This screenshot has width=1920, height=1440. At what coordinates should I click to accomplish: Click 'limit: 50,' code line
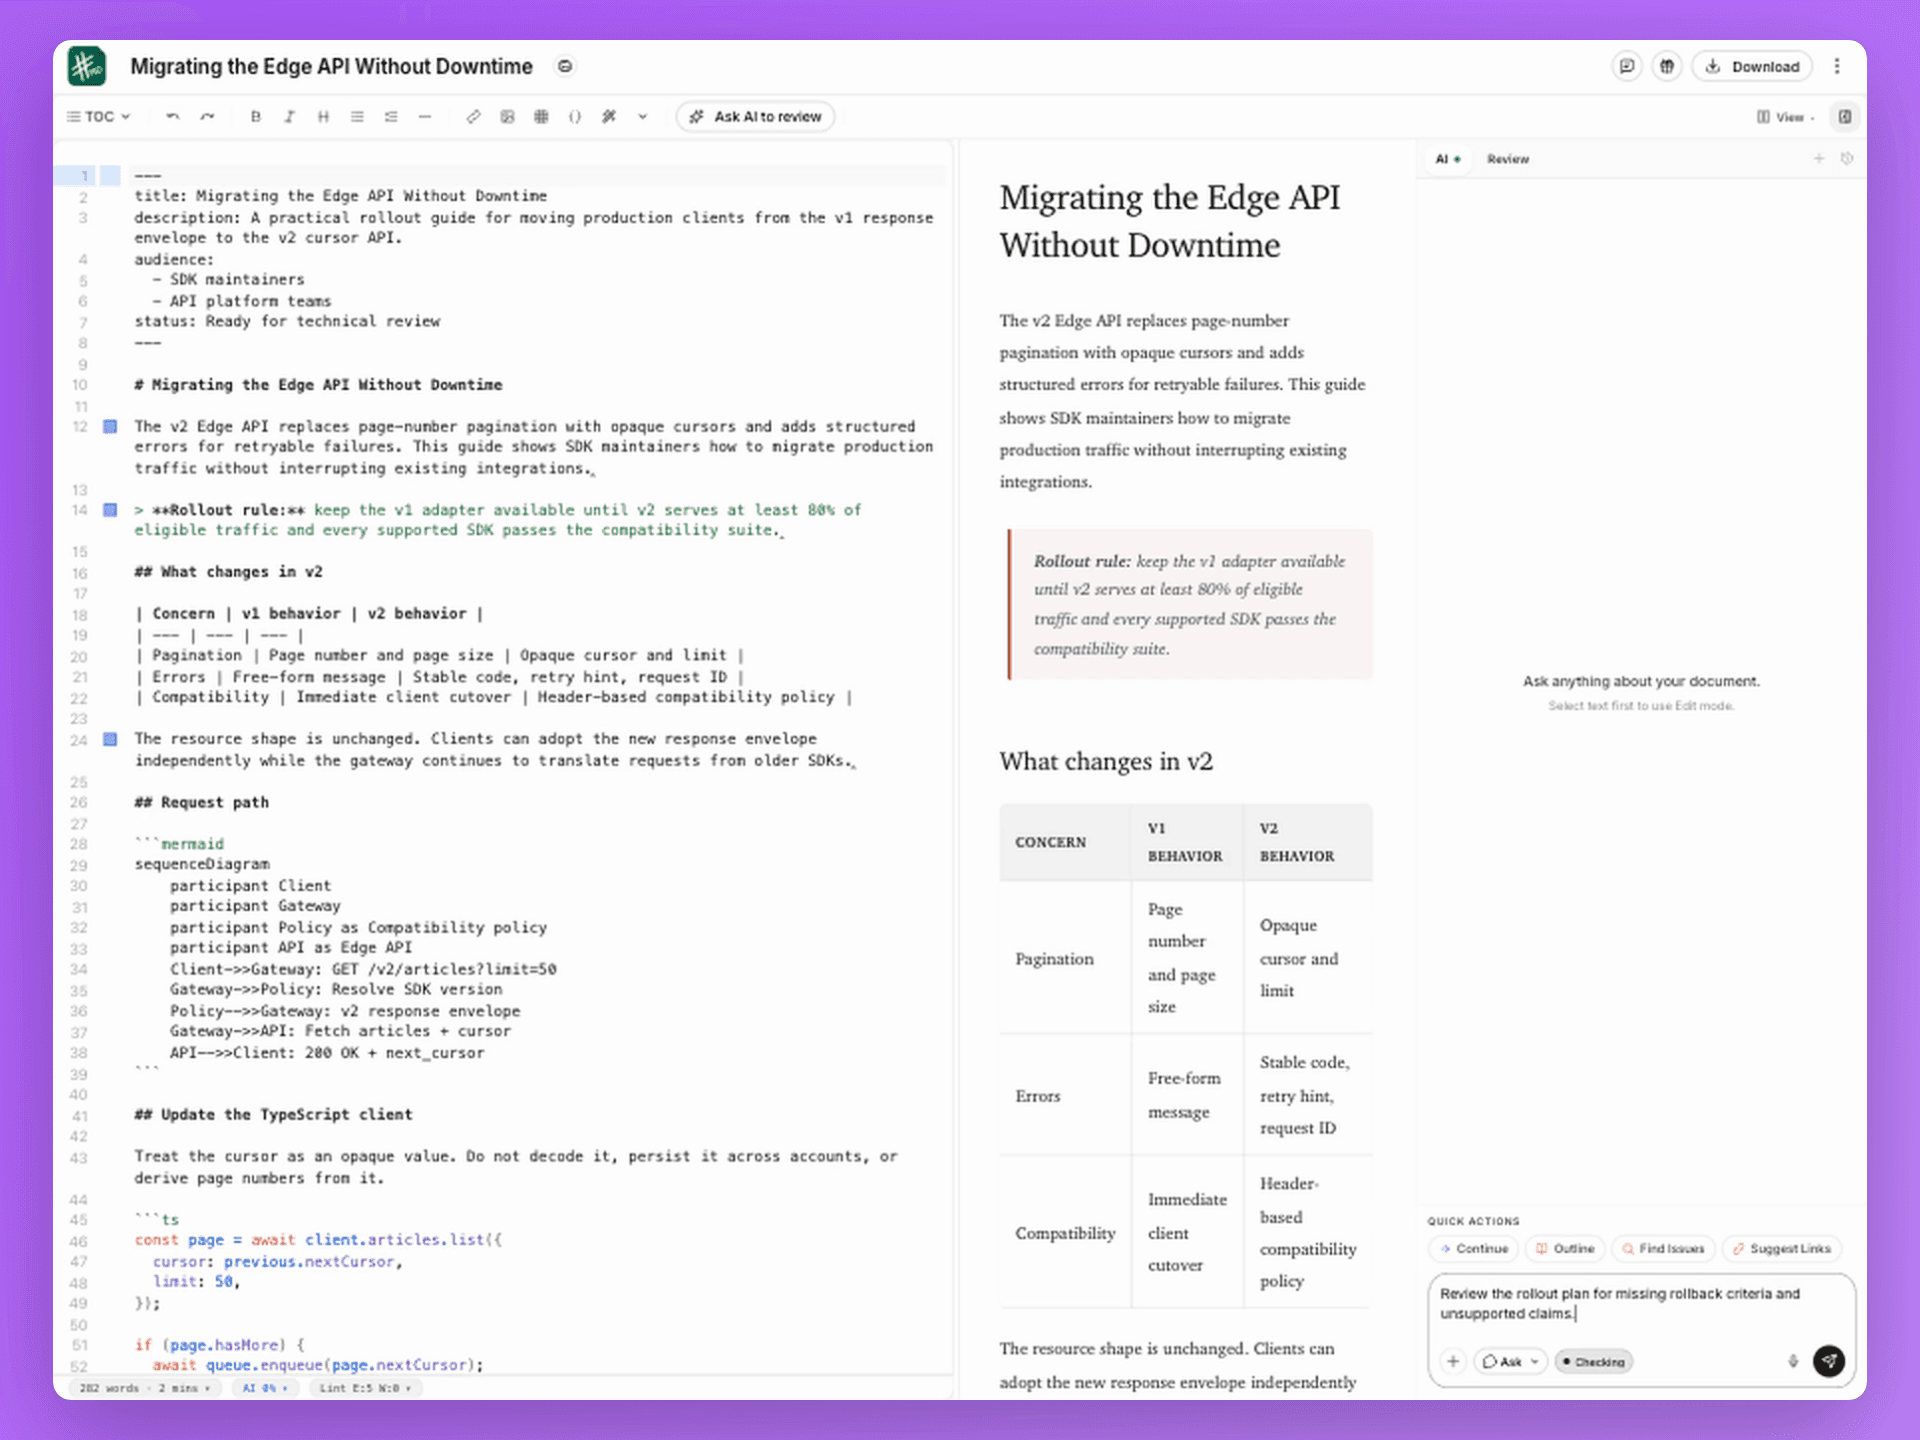(196, 1281)
